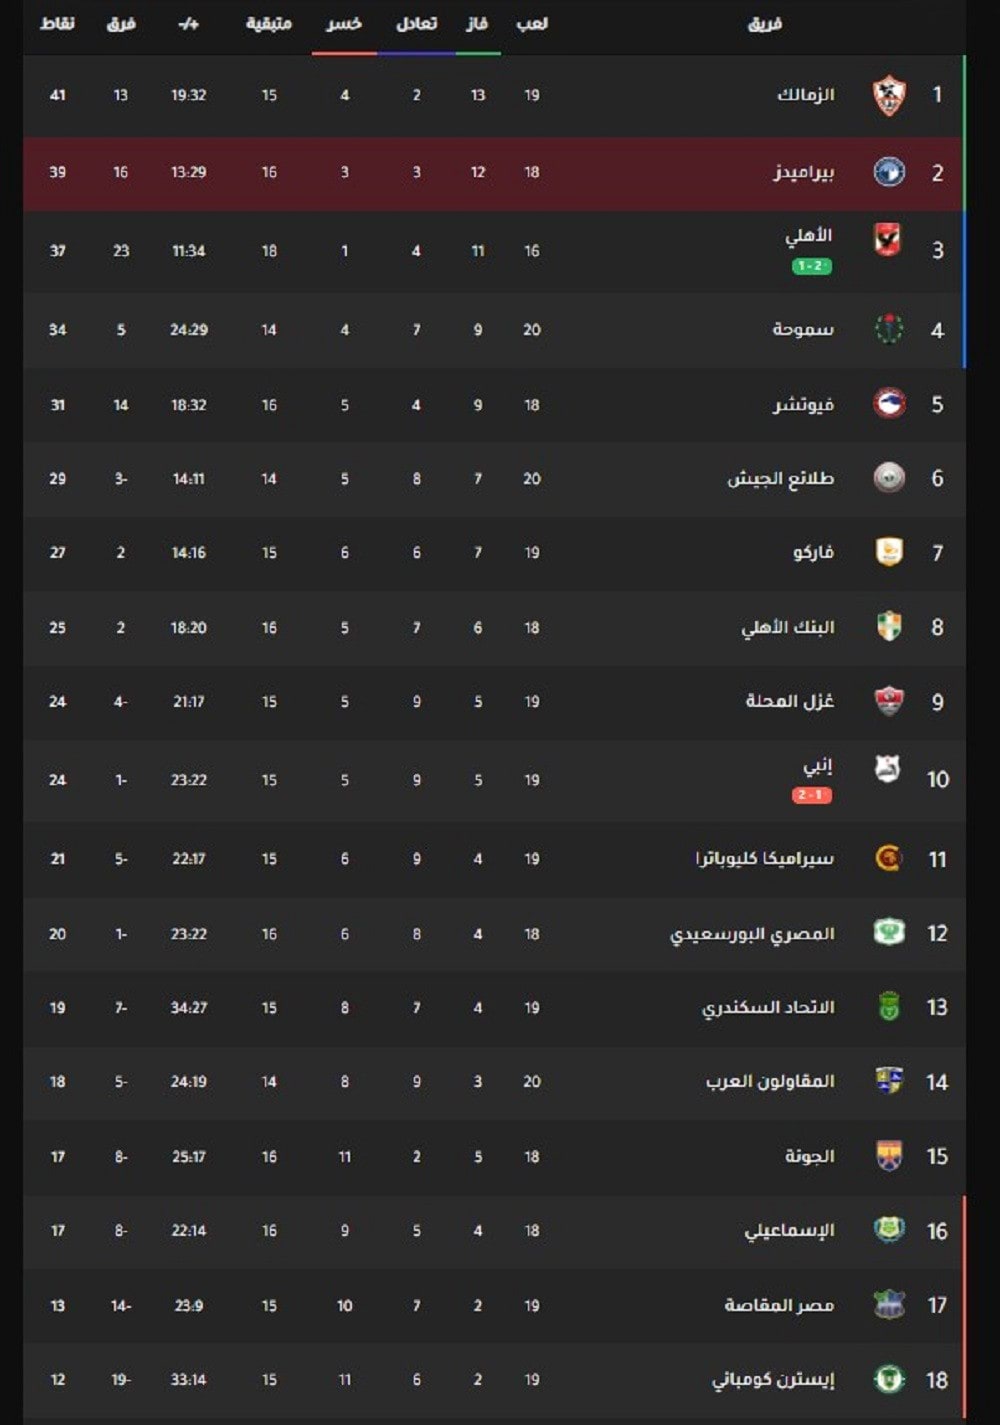Sort table by خسر column header
1000x1425 pixels.
click(x=344, y=24)
